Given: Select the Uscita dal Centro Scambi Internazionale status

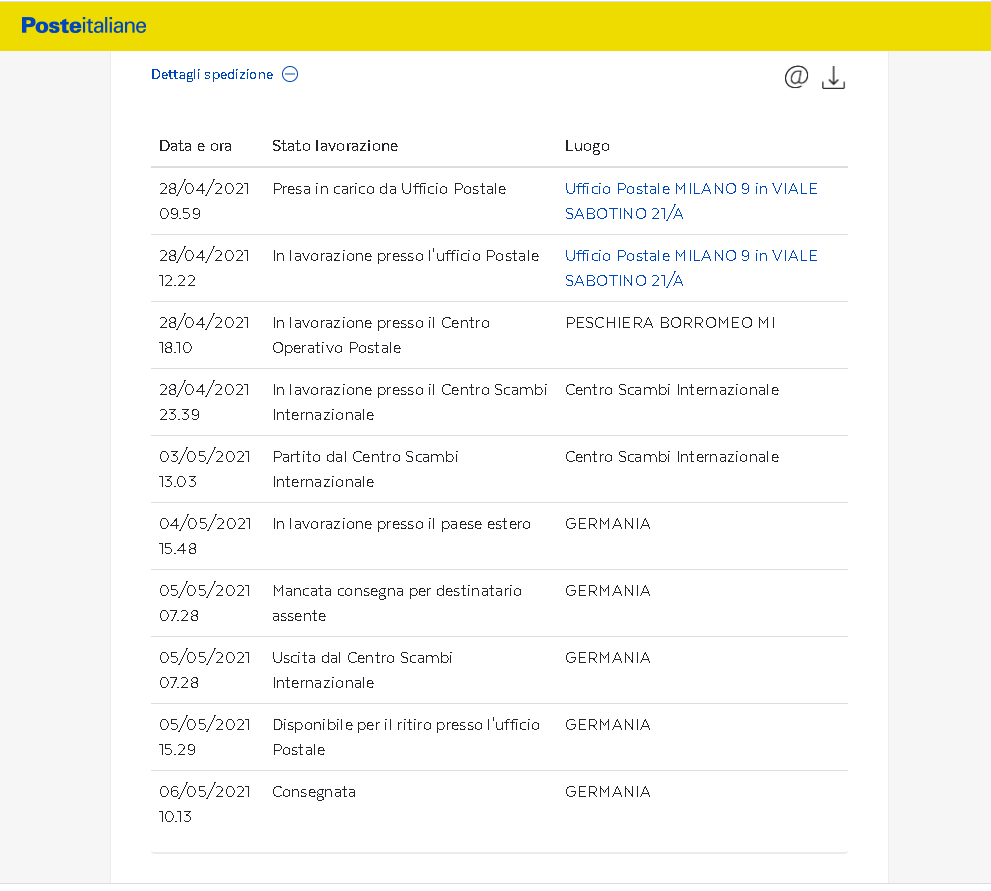Looking at the screenshot, I should pos(362,670).
